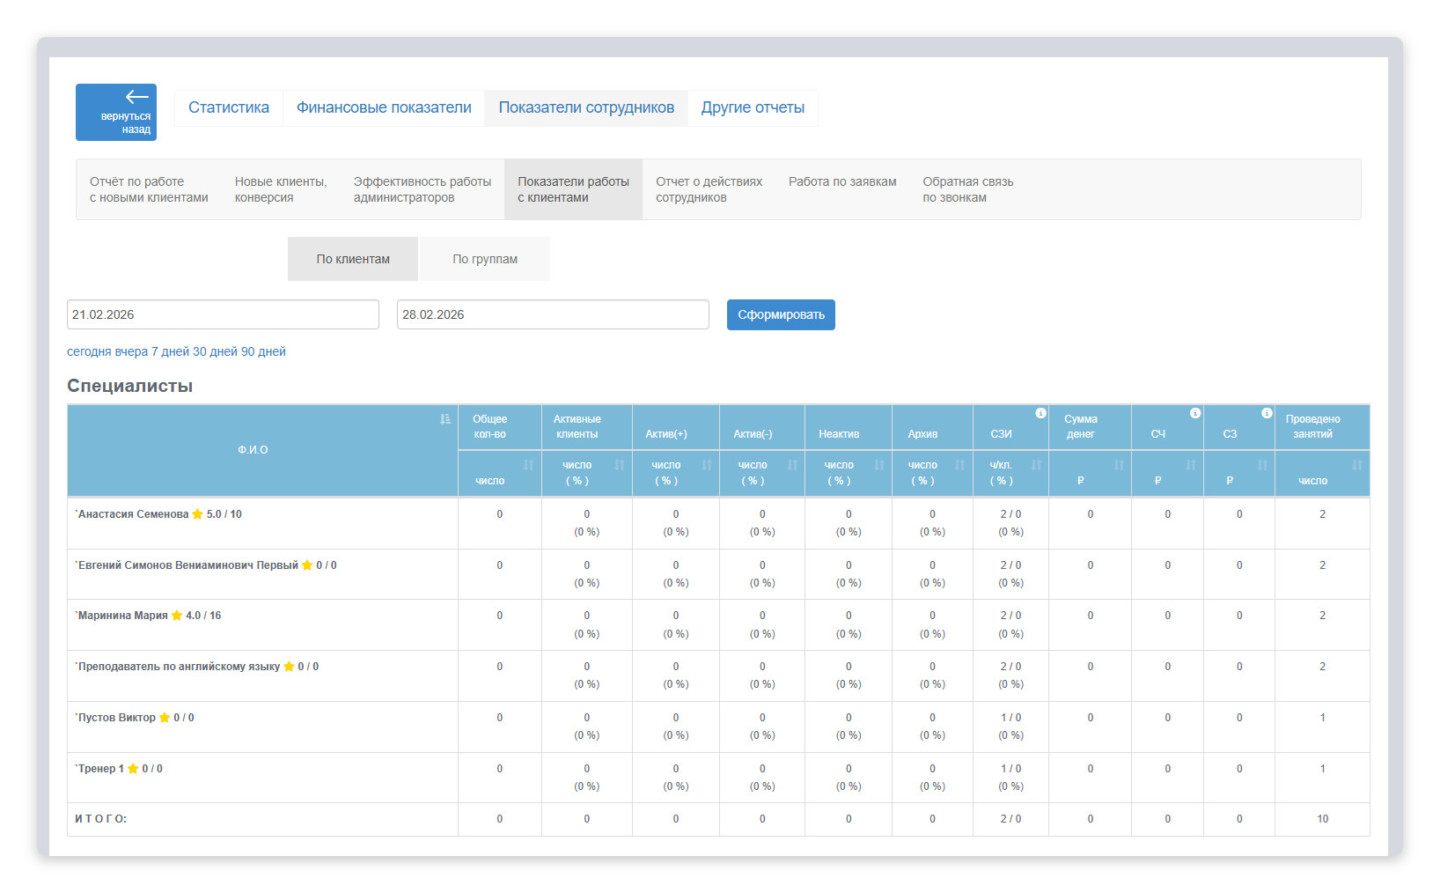
Task: Click the back arrow "вернуться назад" button
Action: click(116, 112)
